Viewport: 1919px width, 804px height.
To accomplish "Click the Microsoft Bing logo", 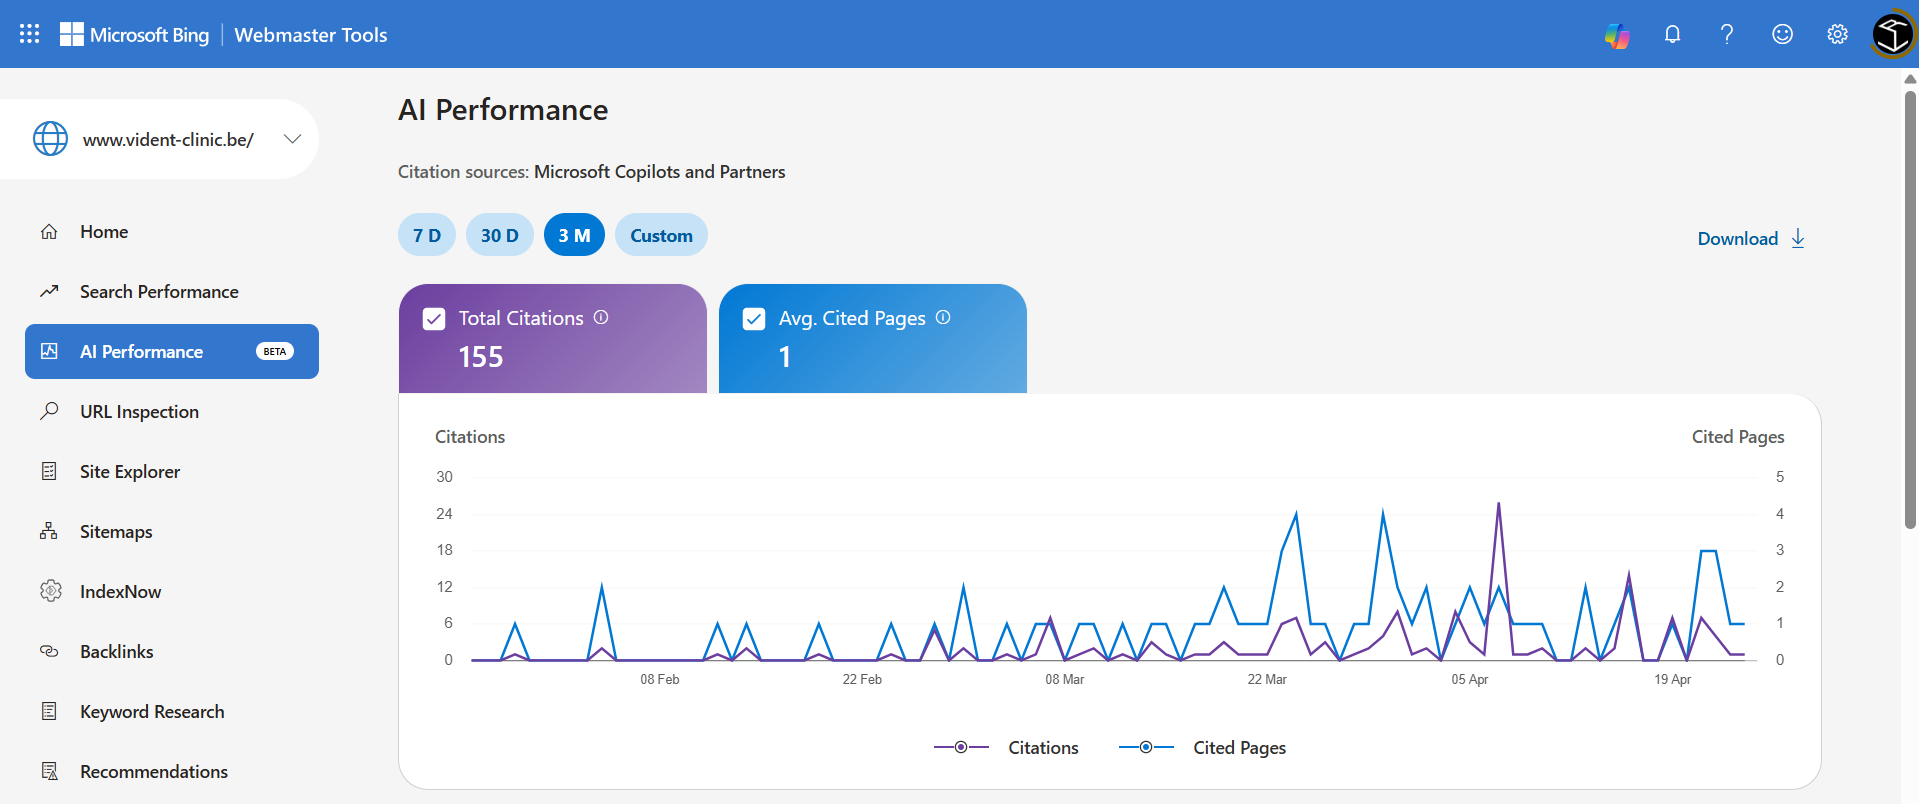I will click(x=134, y=34).
